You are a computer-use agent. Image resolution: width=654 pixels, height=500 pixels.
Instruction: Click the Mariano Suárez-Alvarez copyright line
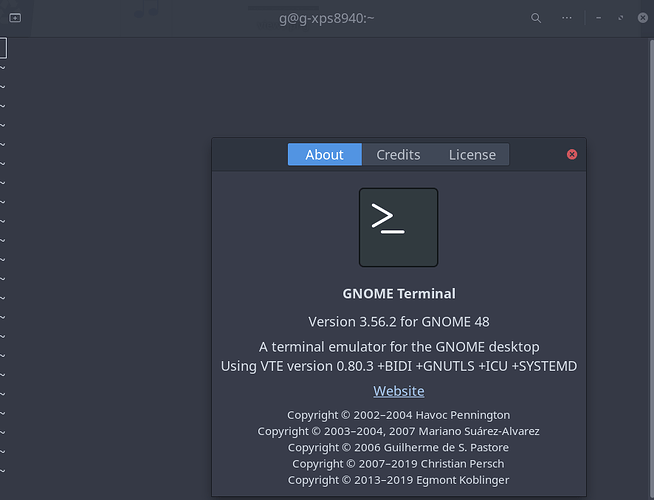click(399, 431)
